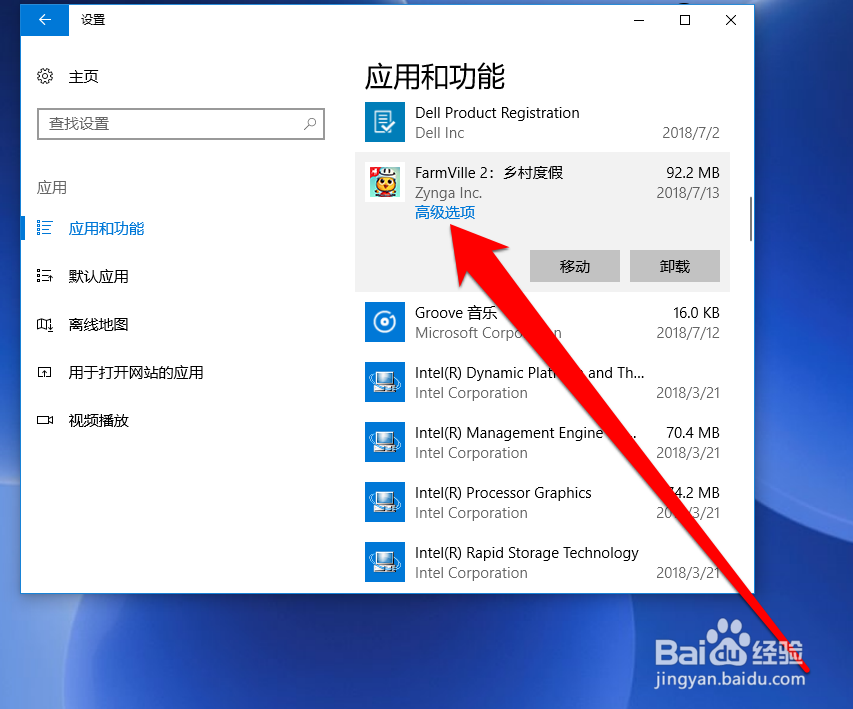Close the 设置 window

[x=731, y=20]
